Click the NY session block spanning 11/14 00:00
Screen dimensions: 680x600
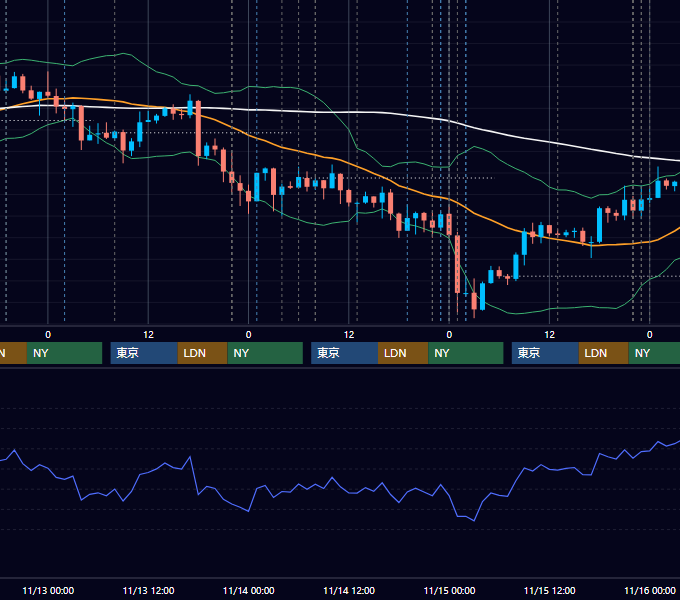(x=265, y=353)
